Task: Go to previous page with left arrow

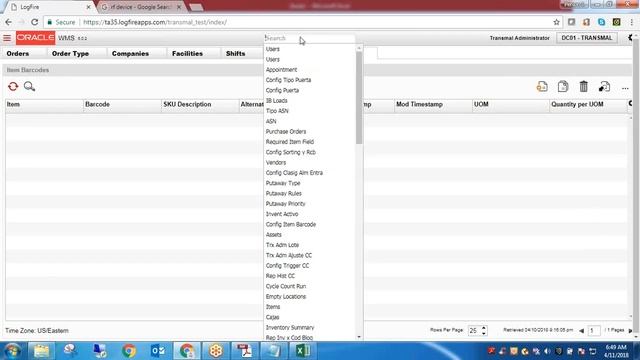Action: (581, 331)
